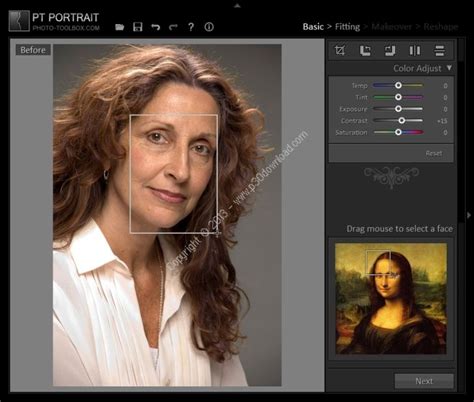Click the Temp slider handle
The image size is (474, 402).
click(x=398, y=85)
